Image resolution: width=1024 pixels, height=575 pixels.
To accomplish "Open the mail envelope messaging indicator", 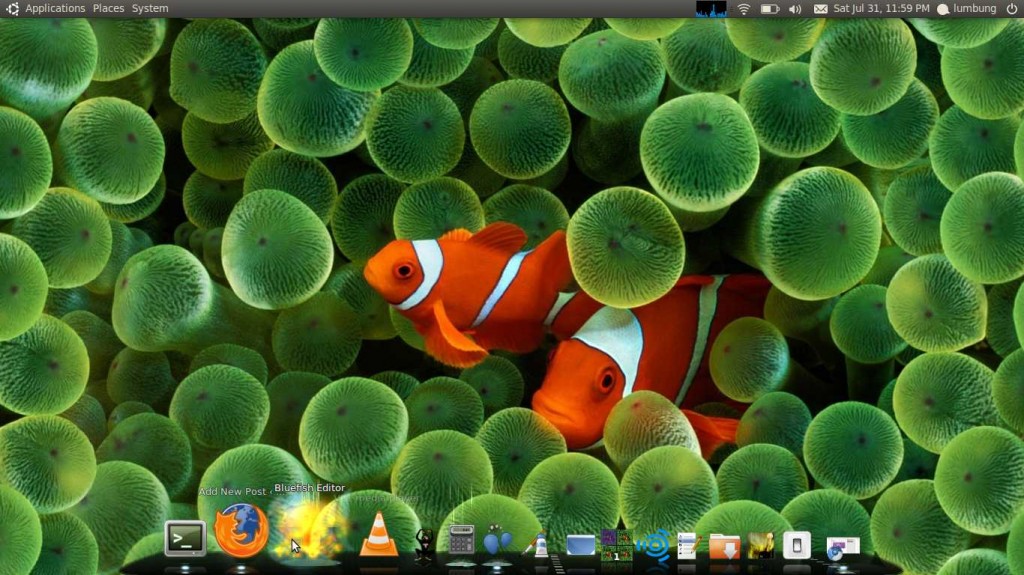I will click(x=820, y=9).
